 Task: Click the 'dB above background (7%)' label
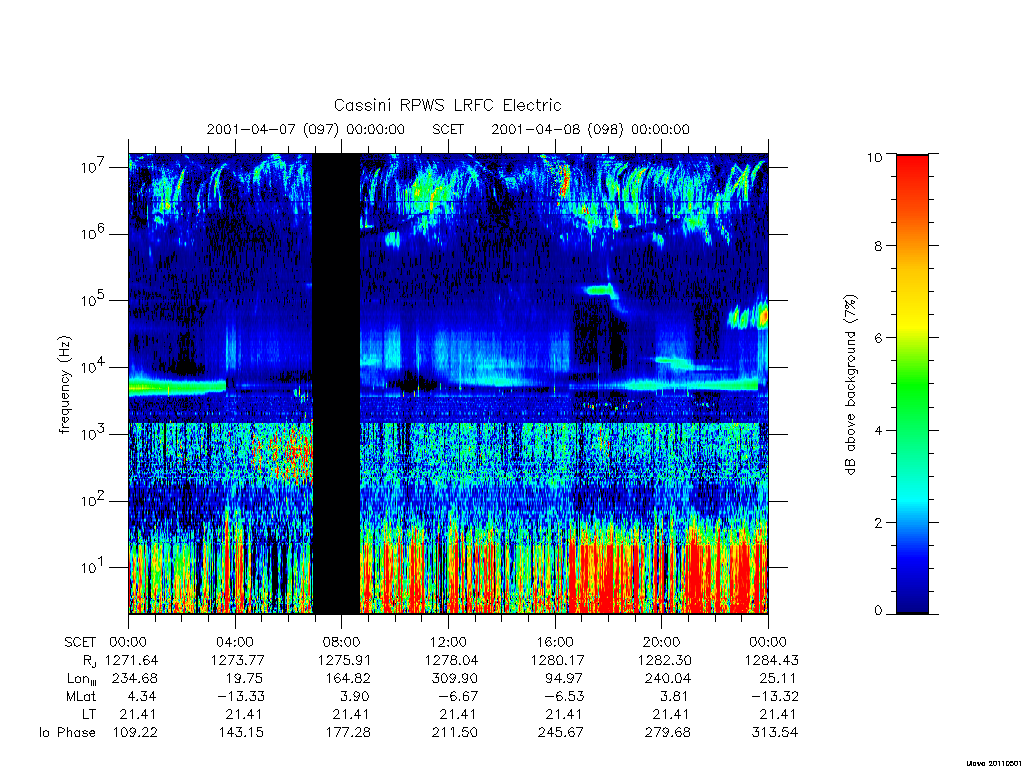click(850, 384)
